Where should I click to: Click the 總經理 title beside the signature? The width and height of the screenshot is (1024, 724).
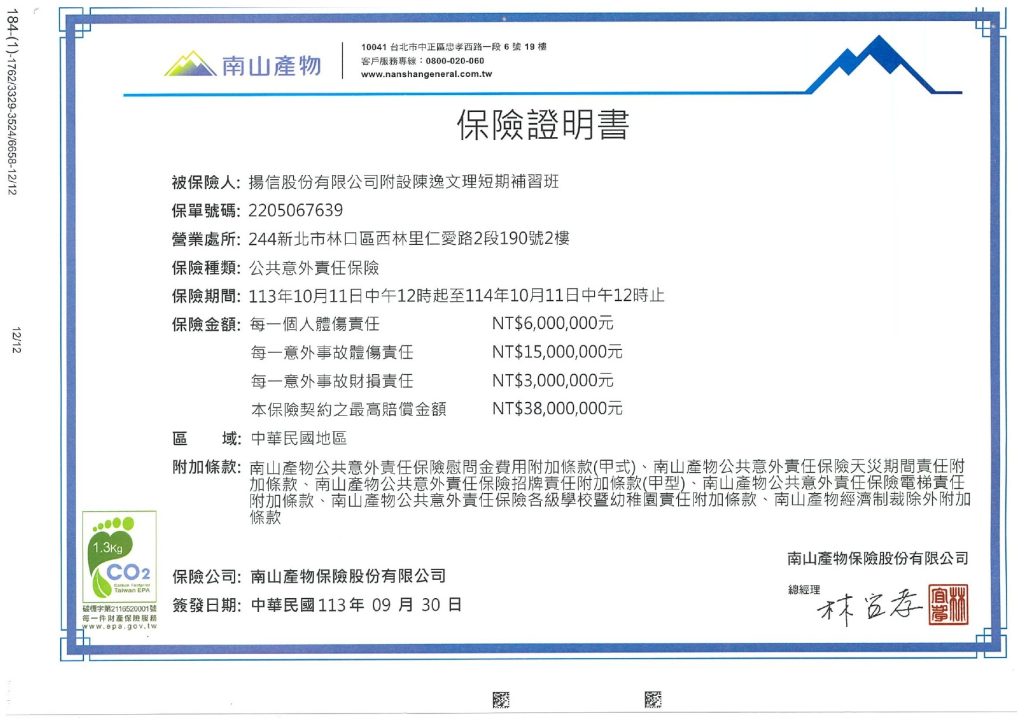(804, 590)
